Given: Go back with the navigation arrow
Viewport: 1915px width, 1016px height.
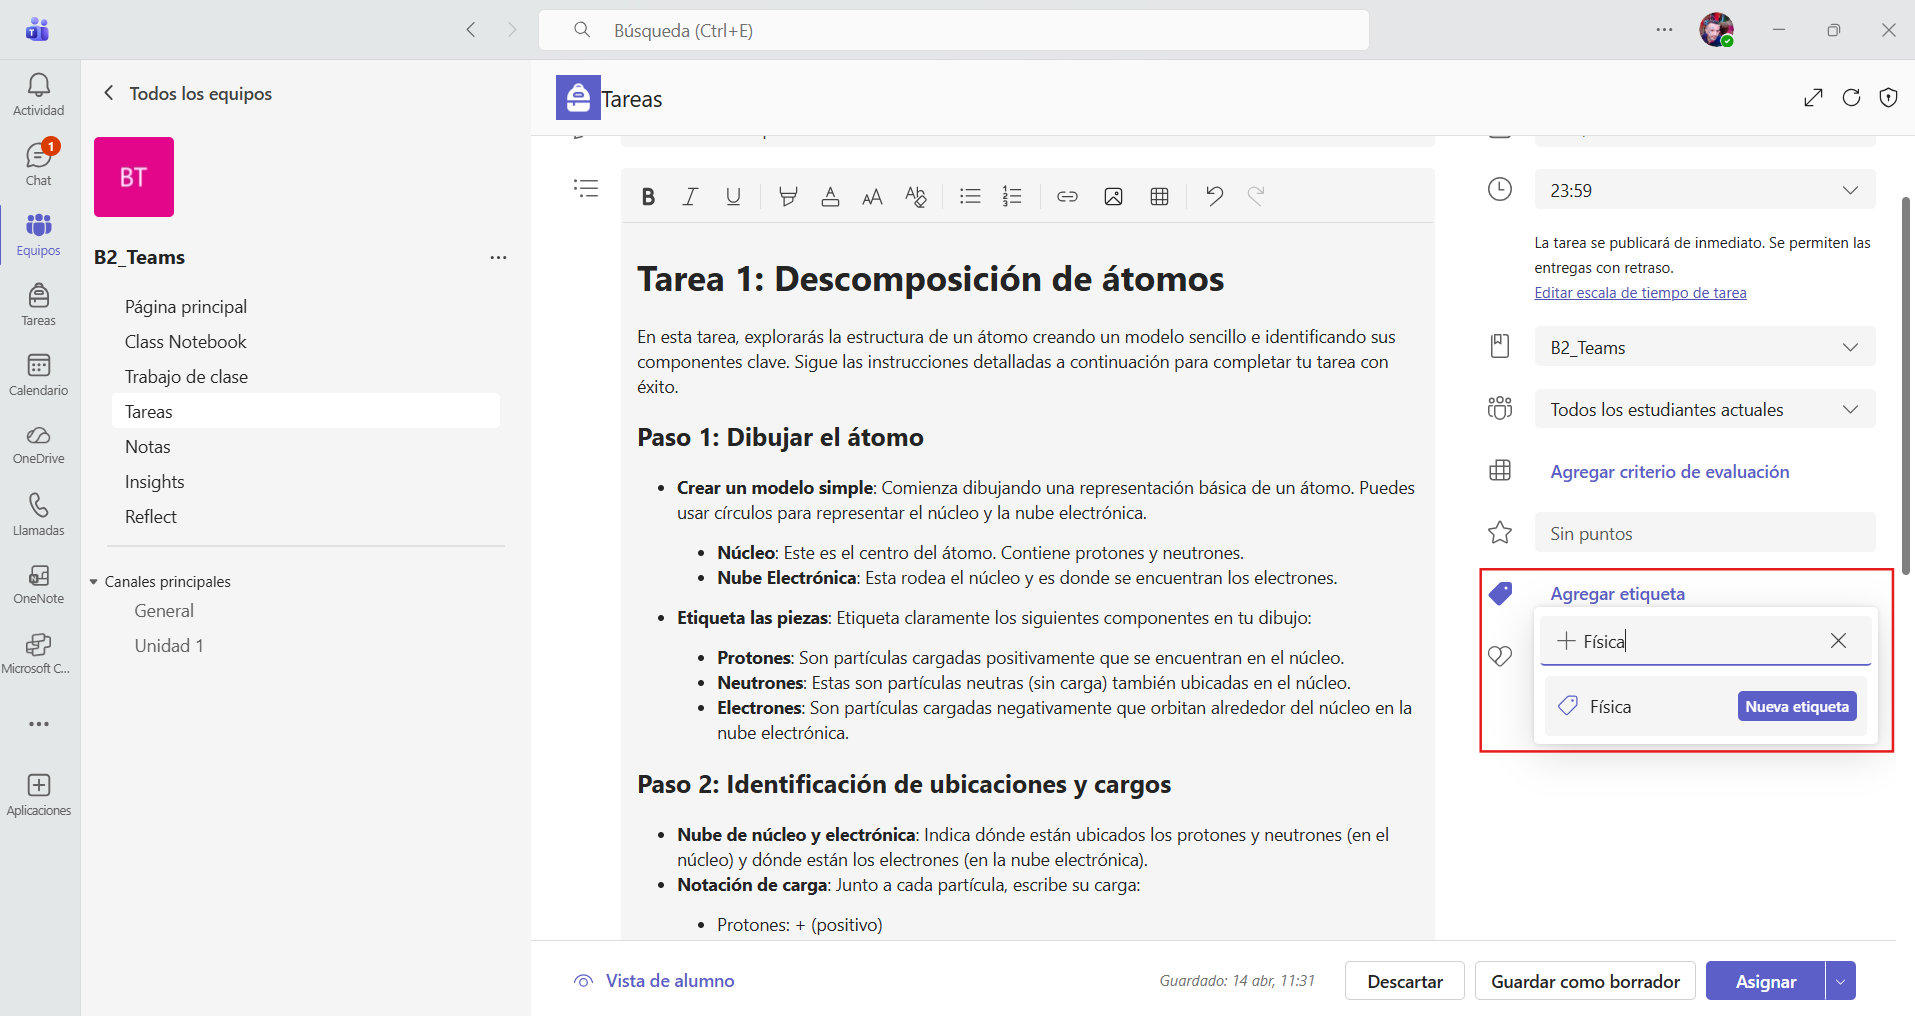Looking at the screenshot, I should (471, 30).
